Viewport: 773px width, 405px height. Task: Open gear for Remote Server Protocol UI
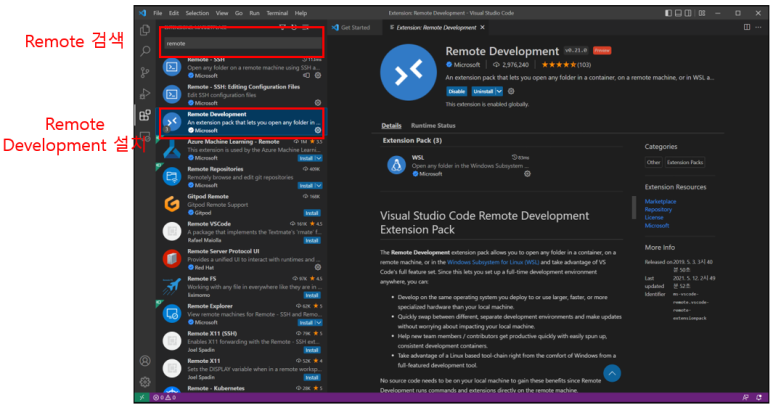[318, 267]
